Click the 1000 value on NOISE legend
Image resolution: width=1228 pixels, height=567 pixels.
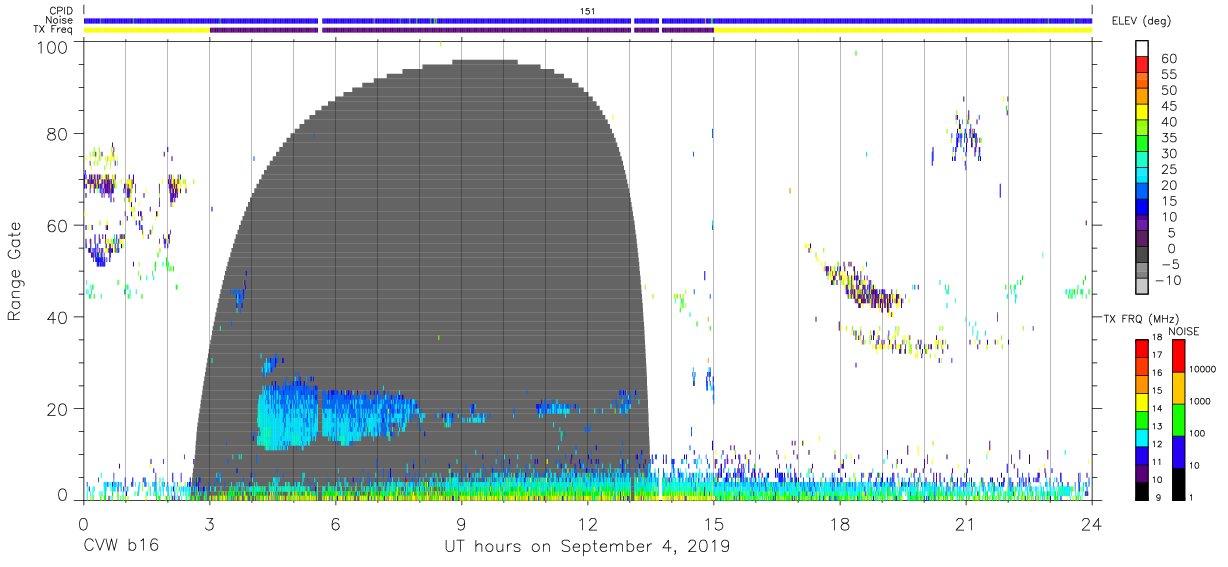1199,401
